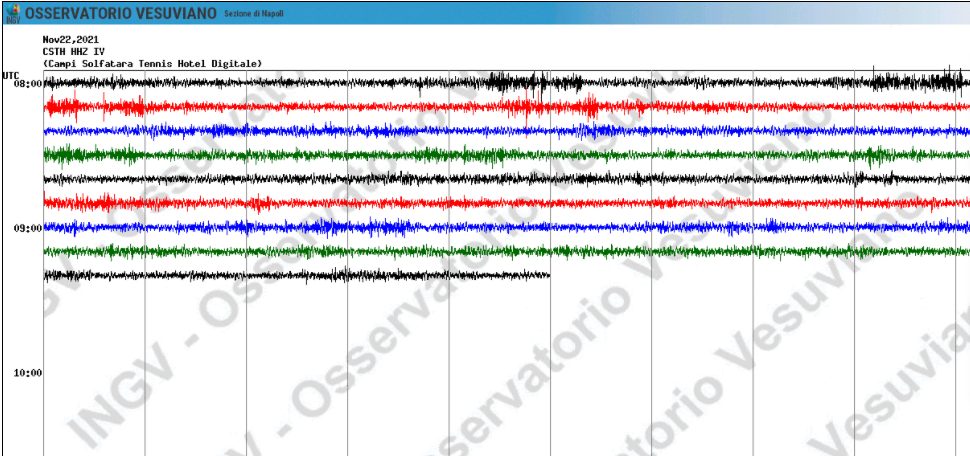The width and height of the screenshot is (970, 456).
Task: Click the OSSERVATORIO VESUVIANO title text
Action: [121, 14]
